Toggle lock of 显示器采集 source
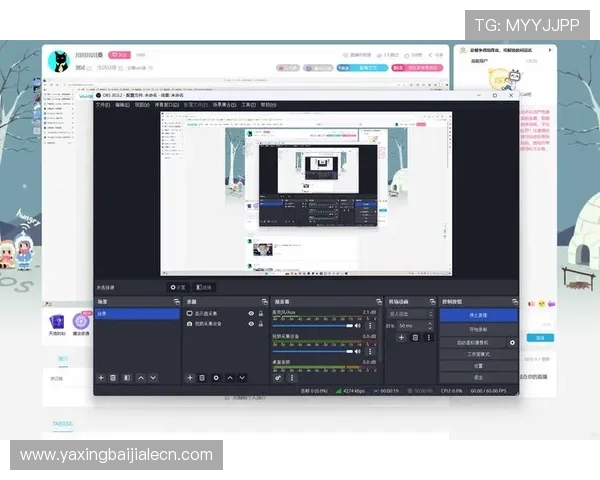 pyautogui.click(x=261, y=313)
